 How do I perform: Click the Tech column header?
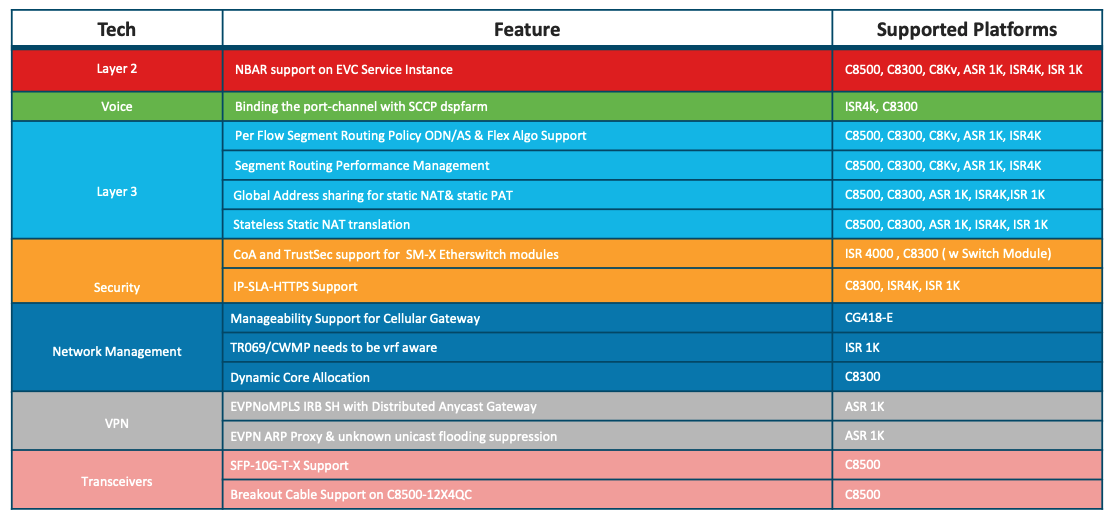coord(117,29)
